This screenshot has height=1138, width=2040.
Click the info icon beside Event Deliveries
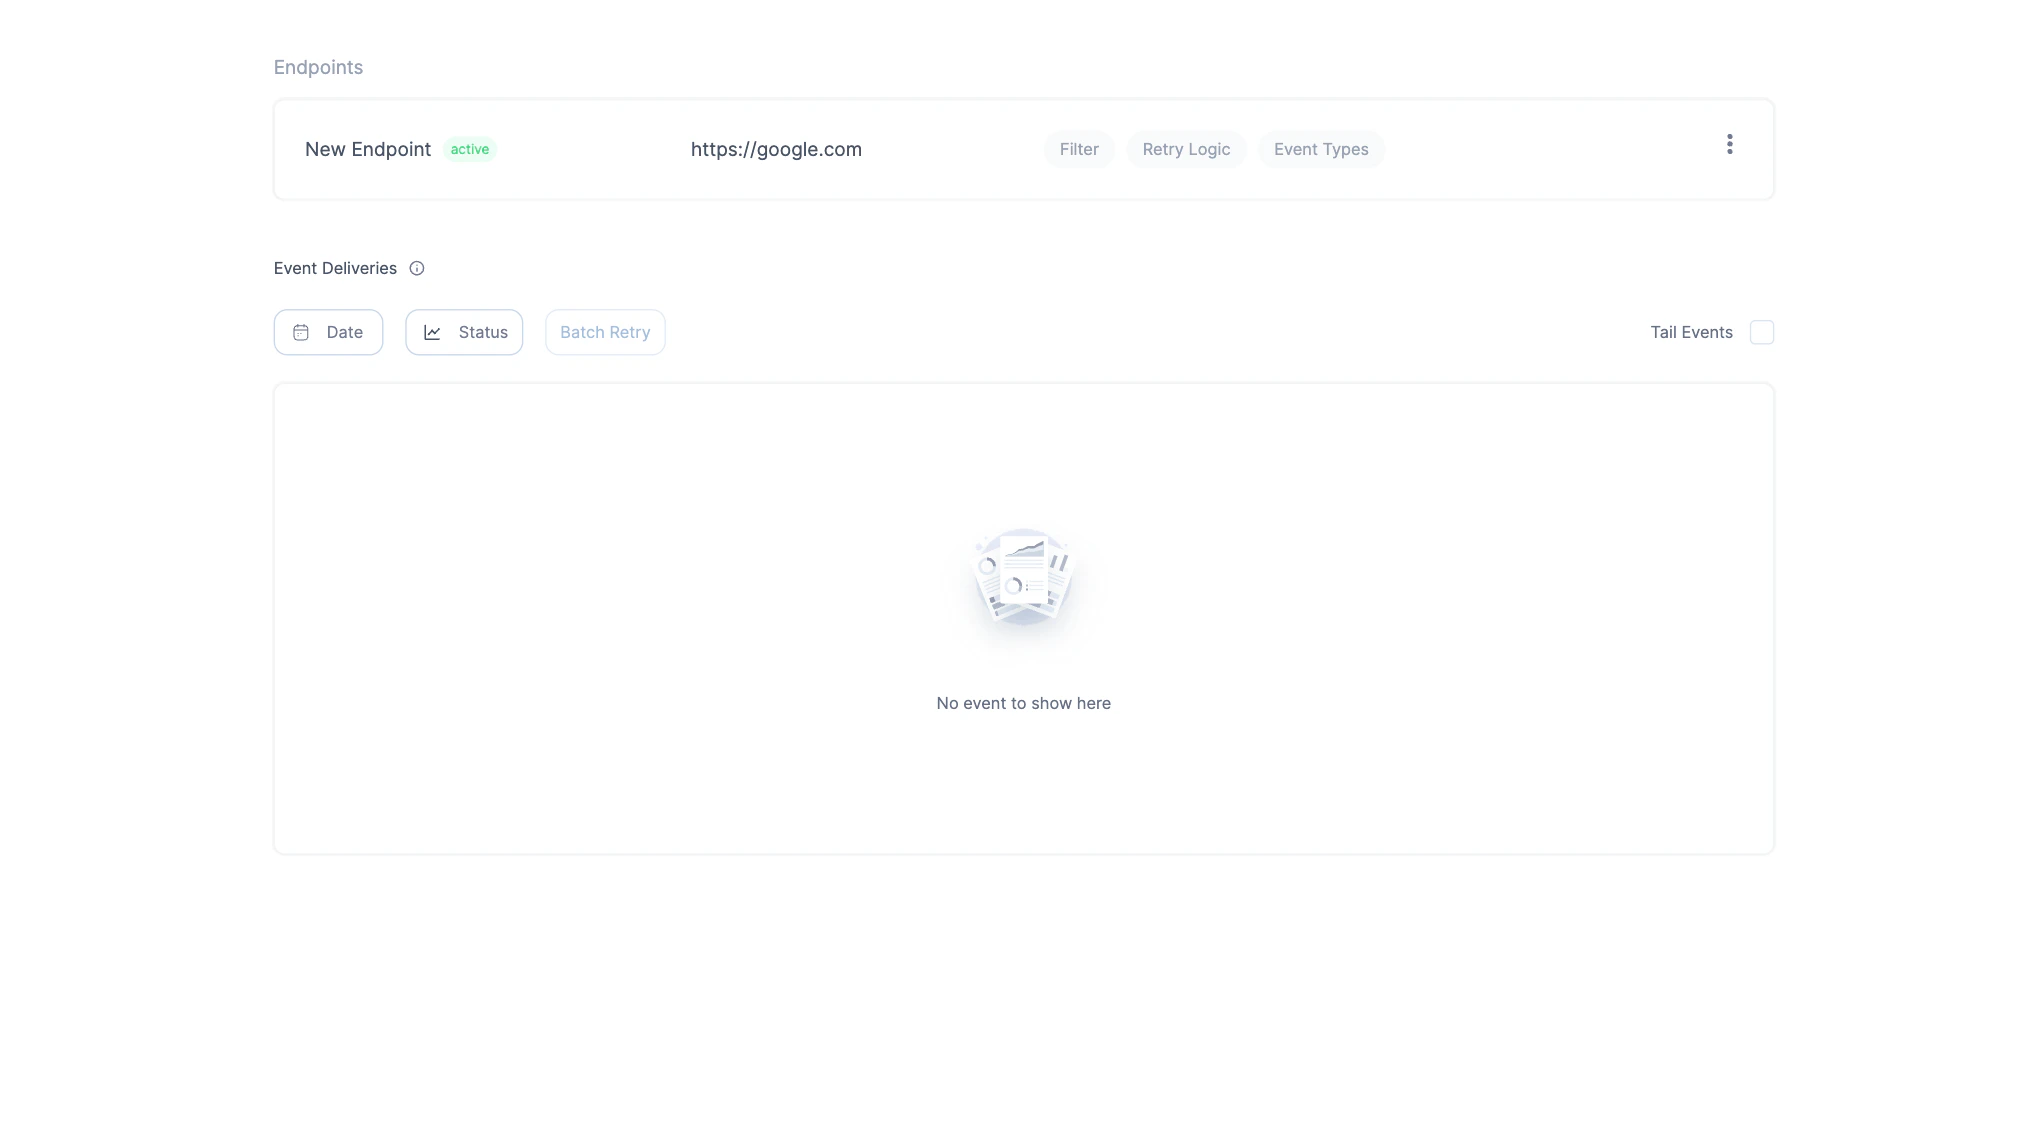pyautogui.click(x=417, y=268)
